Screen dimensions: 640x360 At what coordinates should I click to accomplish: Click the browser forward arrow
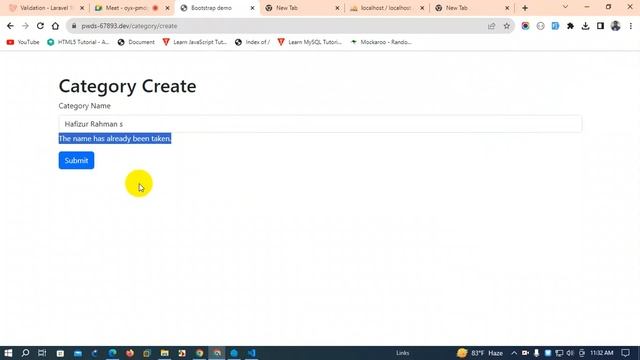click(x=25, y=26)
